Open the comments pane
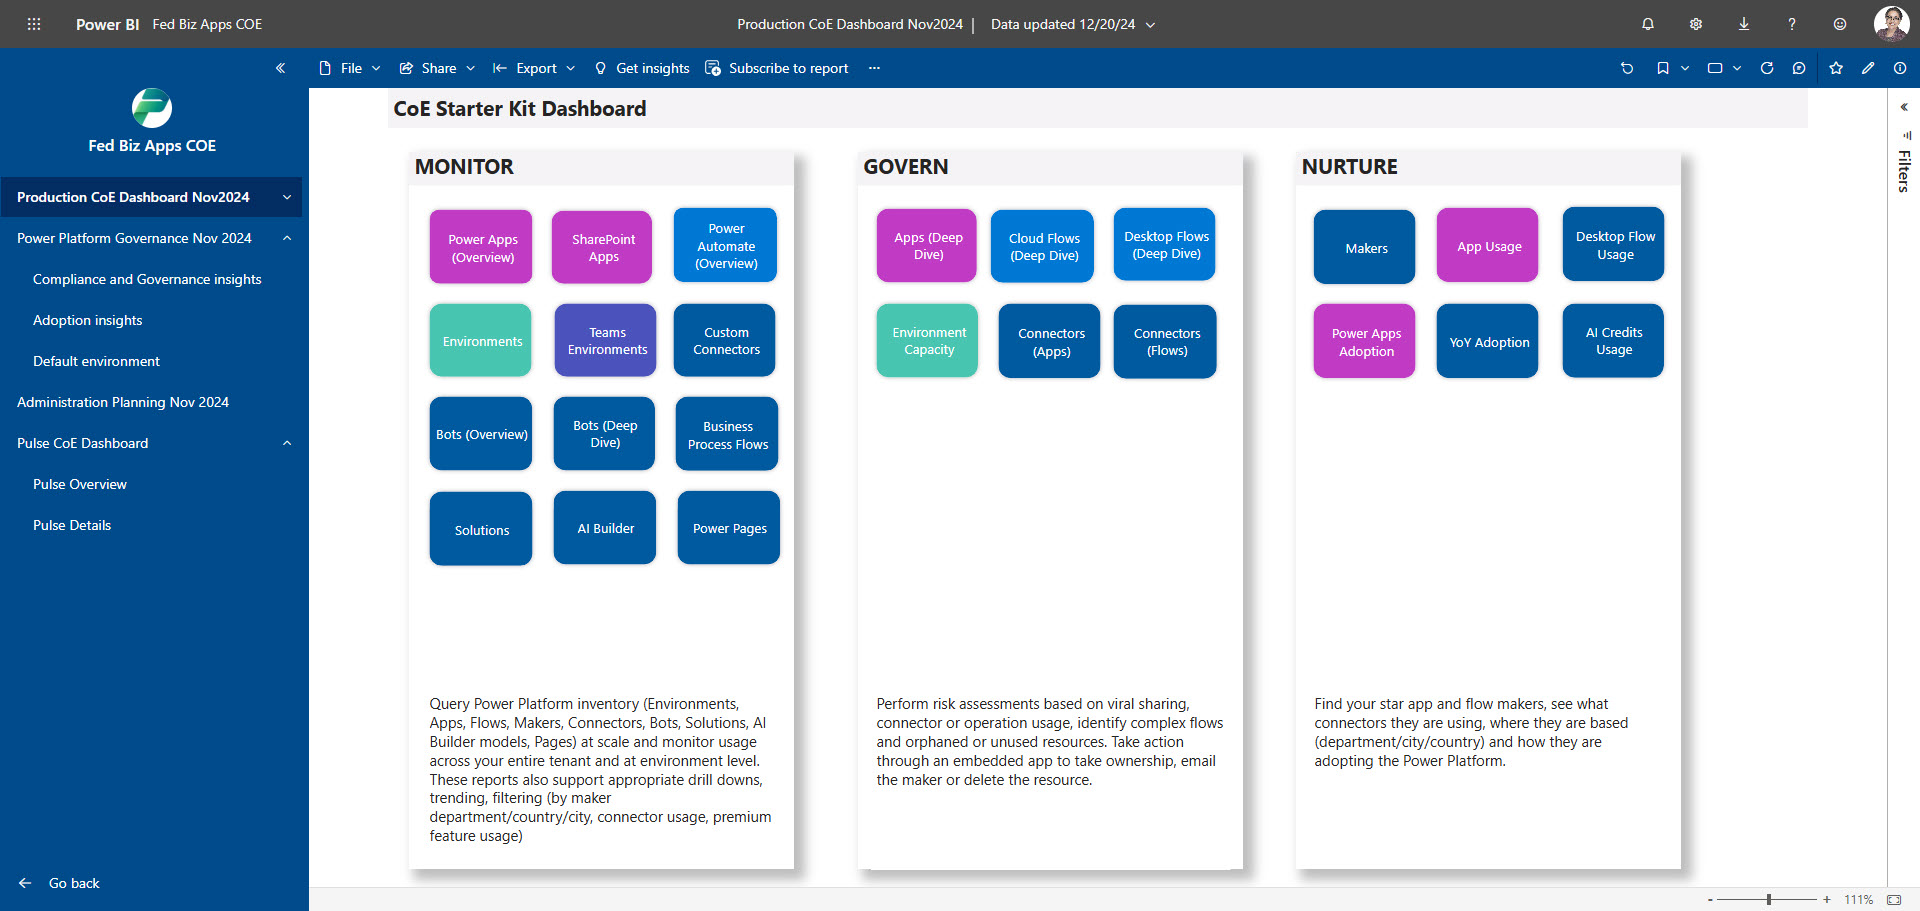The image size is (1920, 911). coord(1799,68)
